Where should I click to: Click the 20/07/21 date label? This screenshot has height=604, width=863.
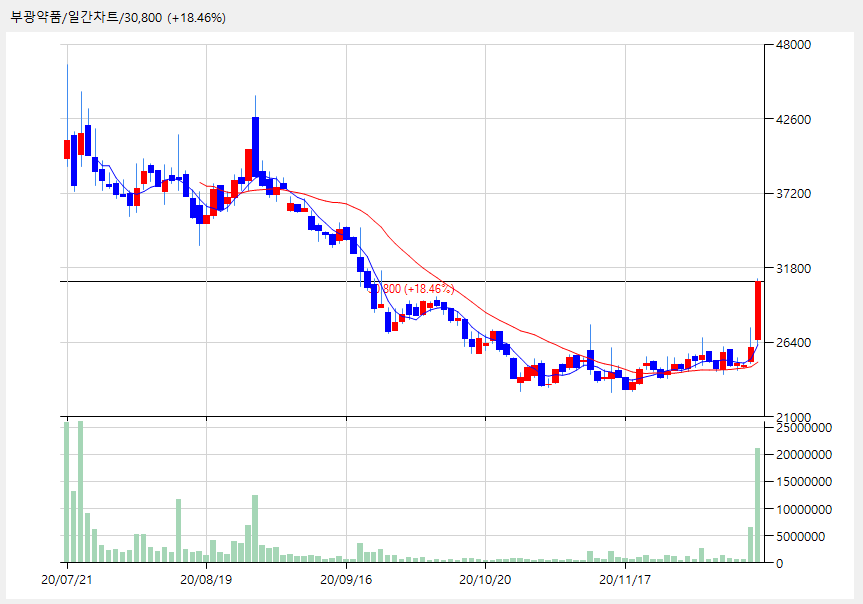coord(67,580)
